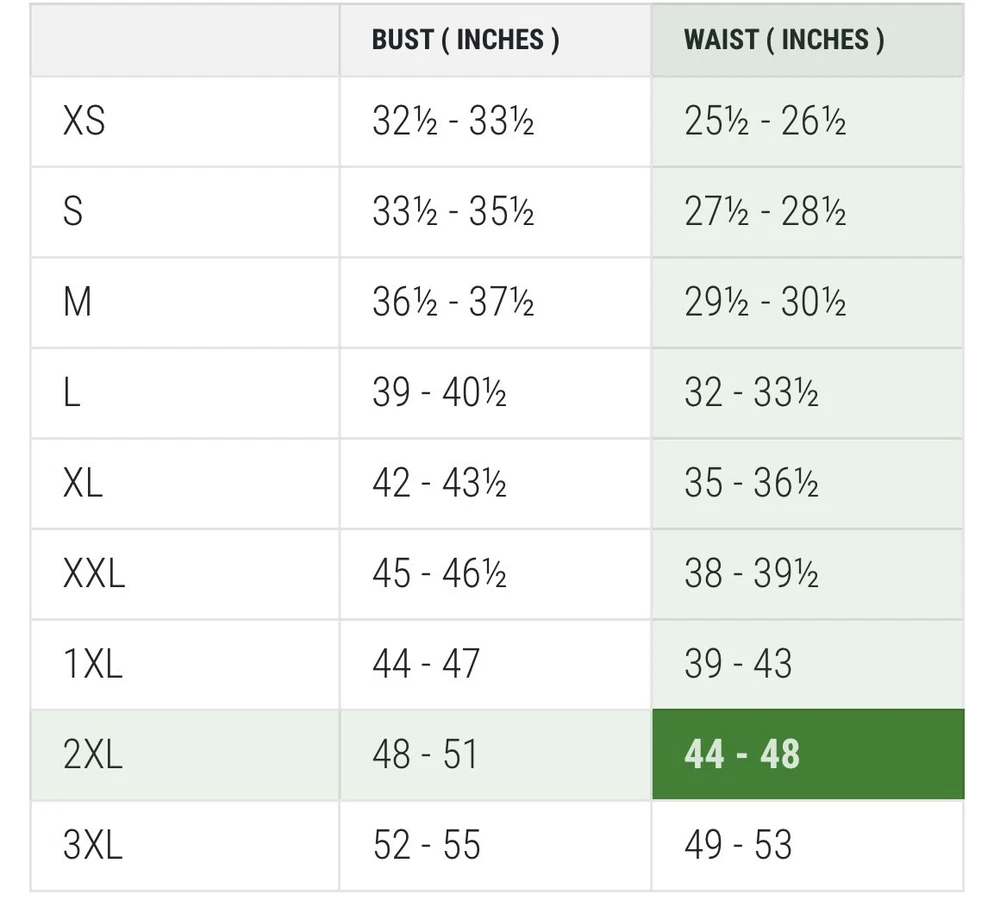Click the 32½ - 33½ bust cell
Viewport: 1000px width, 907px height.
pyautogui.click(x=453, y=122)
